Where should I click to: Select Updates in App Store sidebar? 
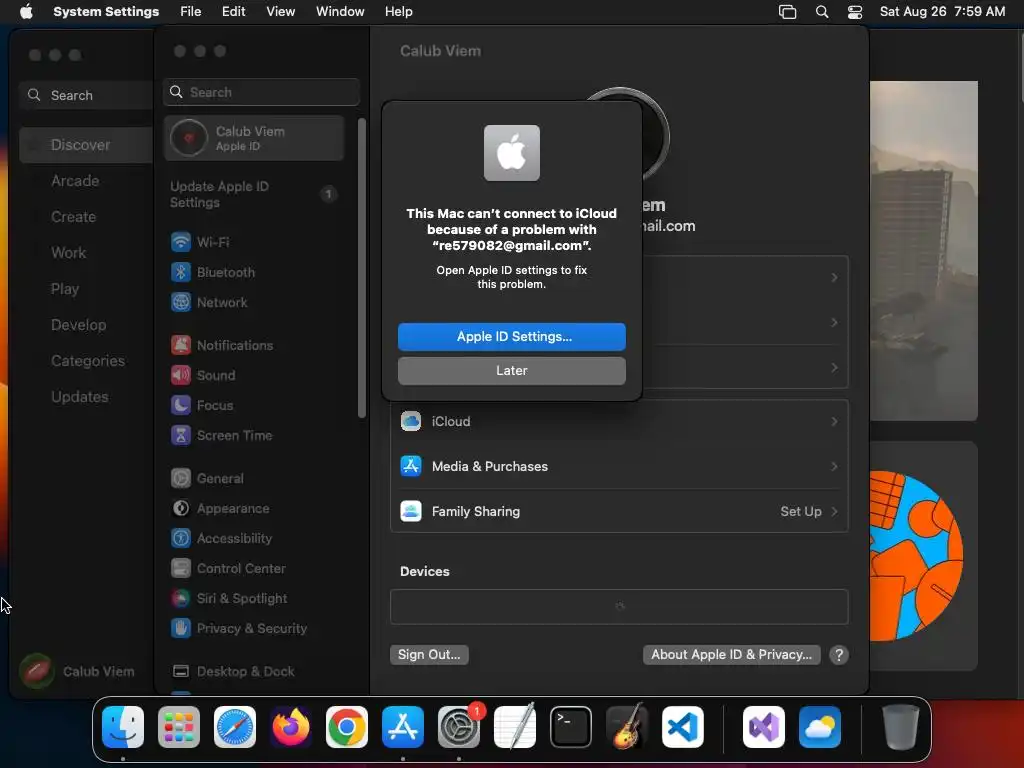click(x=80, y=396)
